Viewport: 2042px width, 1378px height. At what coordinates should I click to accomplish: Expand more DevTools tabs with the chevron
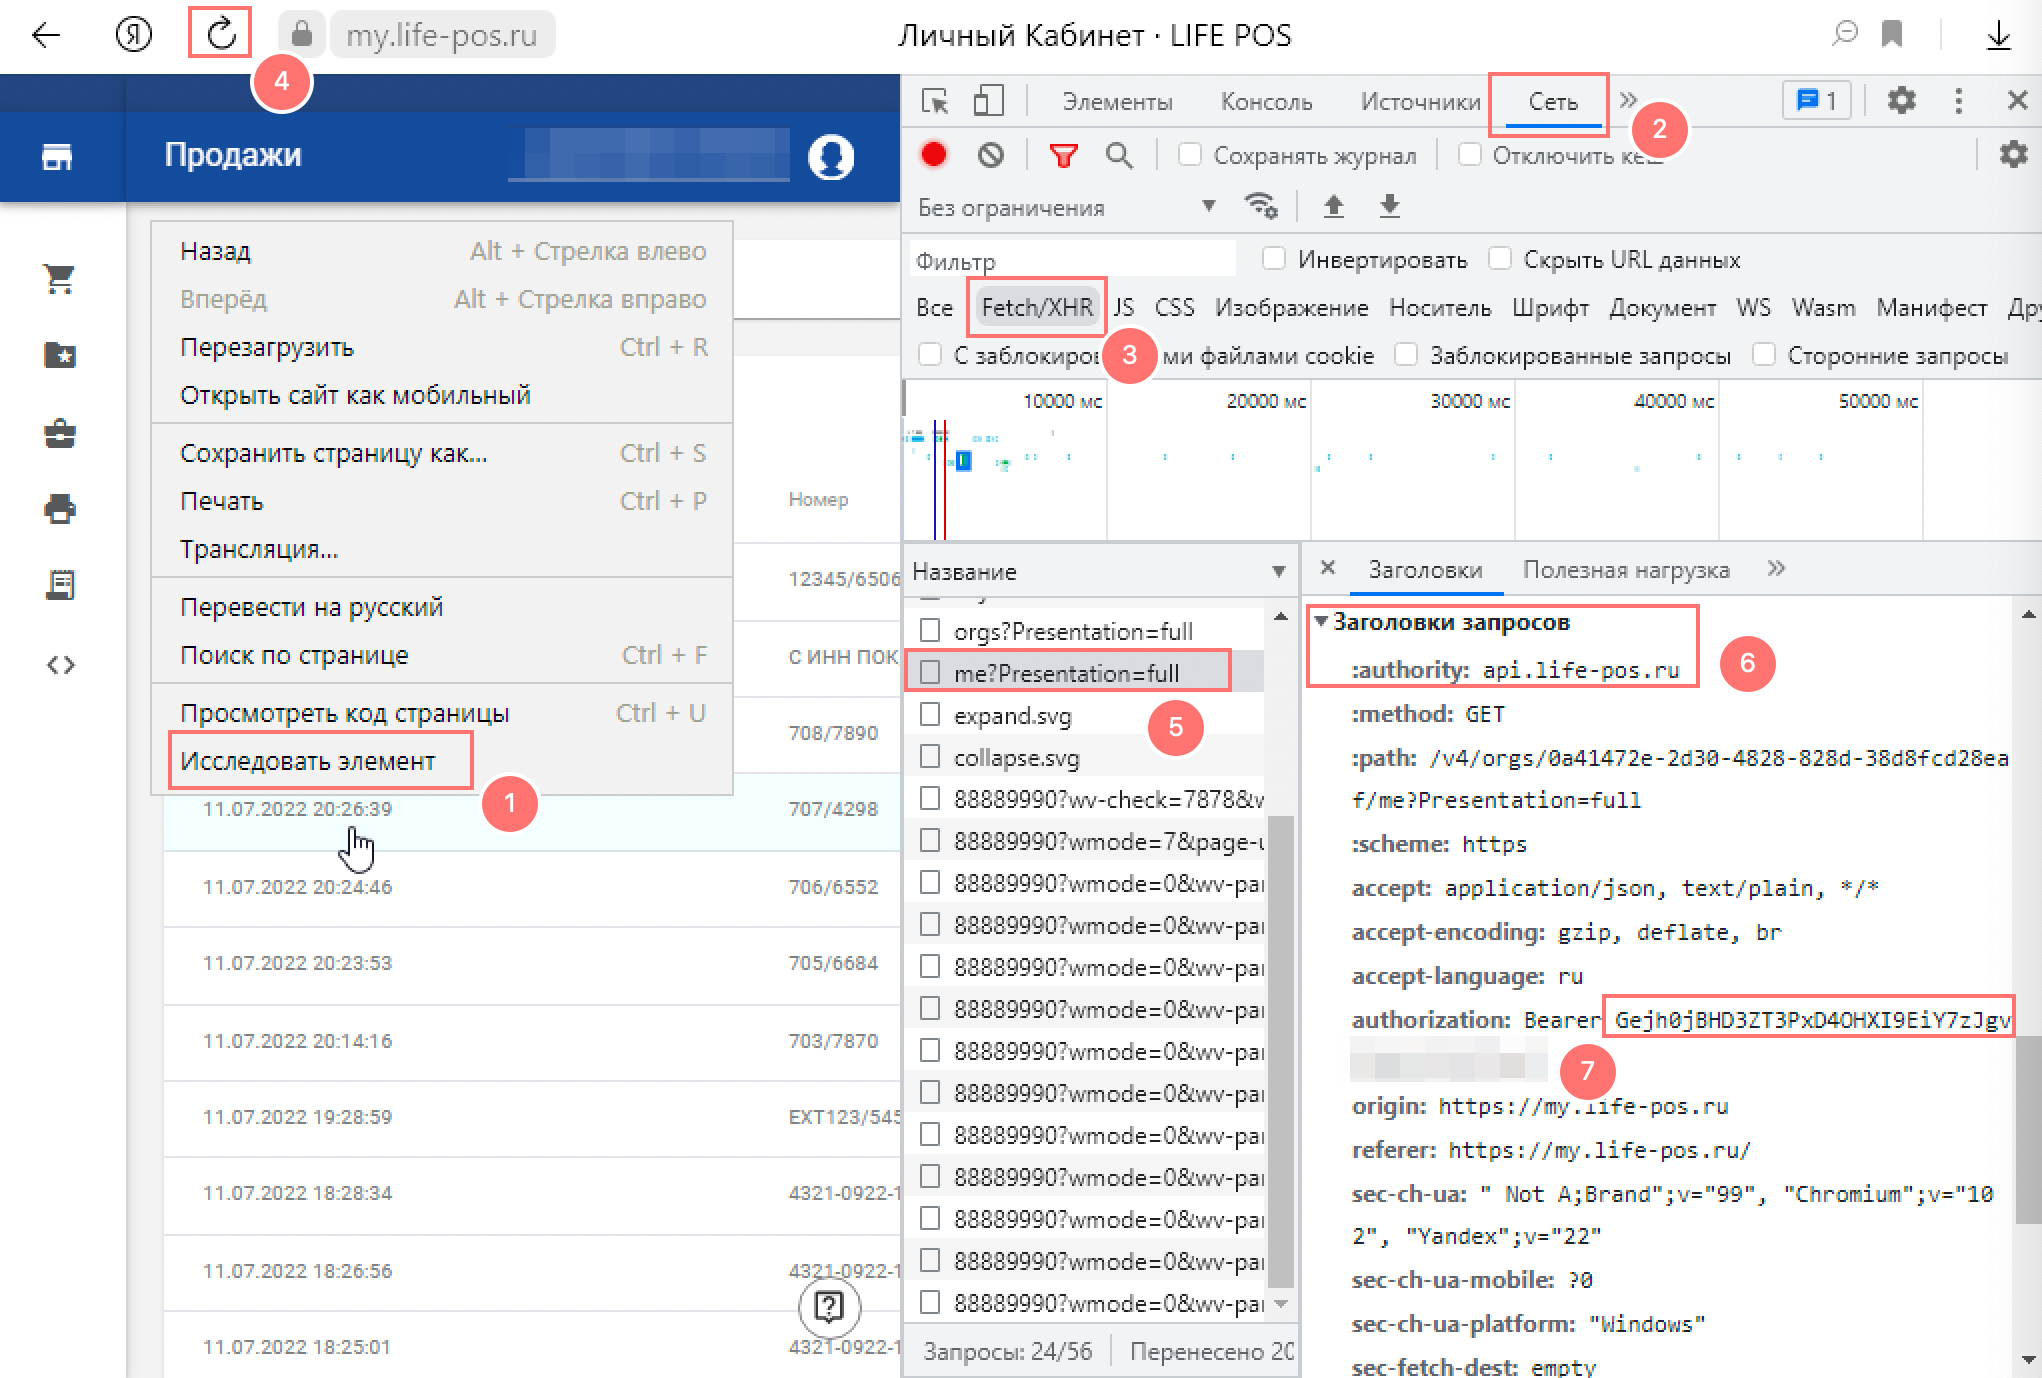[x=1628, y=100]
